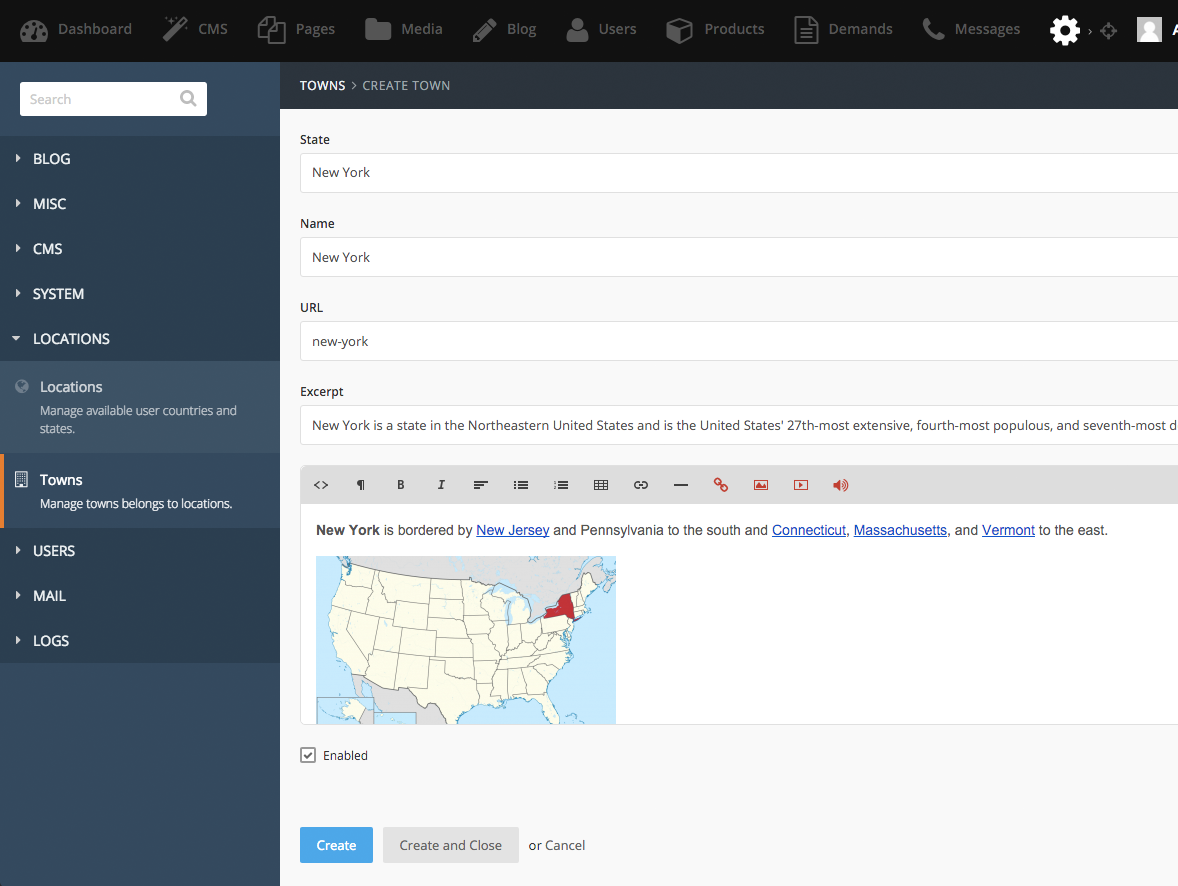Click the CMS magic wand icon

[x=176, y=29]
